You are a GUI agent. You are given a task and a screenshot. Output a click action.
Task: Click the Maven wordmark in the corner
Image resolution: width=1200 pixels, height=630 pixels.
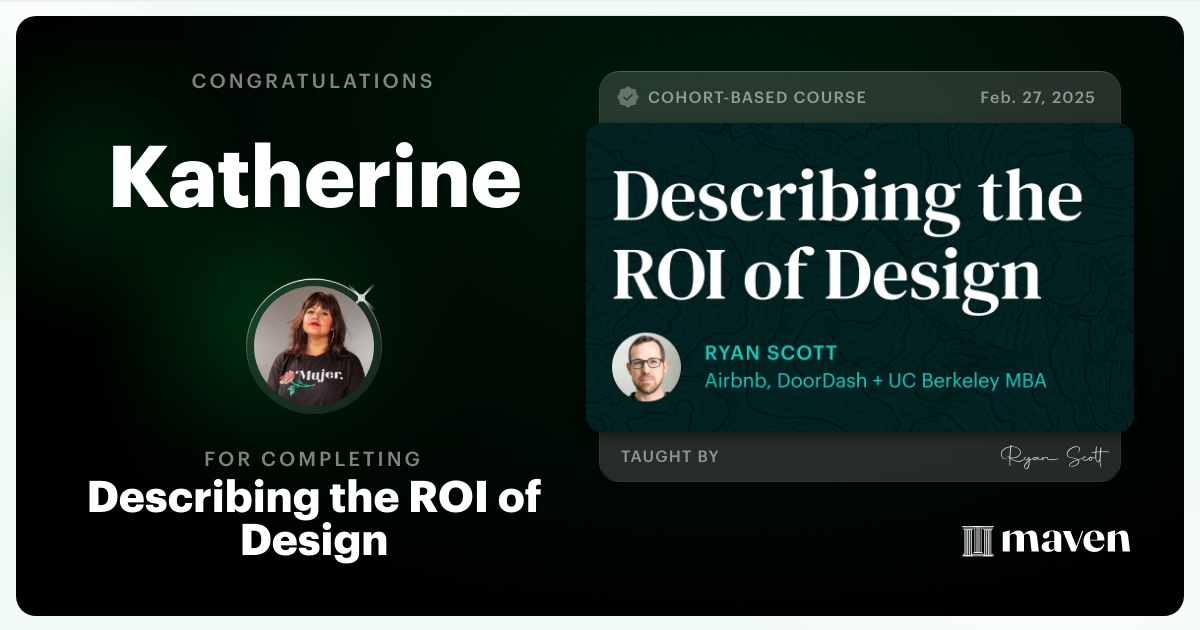click(1065, 540)
